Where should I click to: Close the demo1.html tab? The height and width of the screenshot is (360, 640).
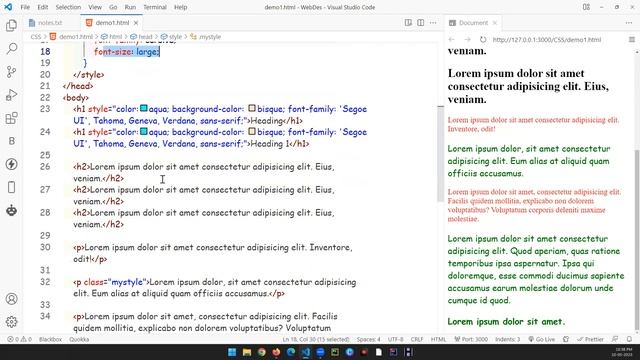pos(136,23)
